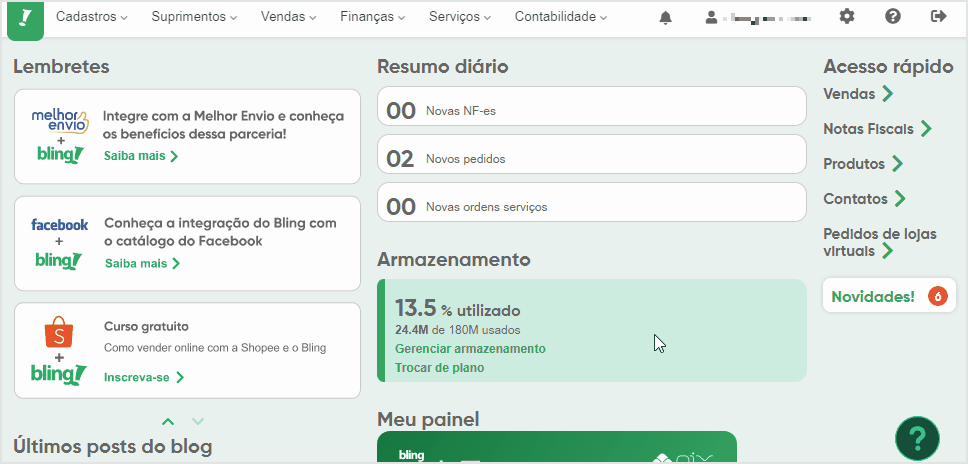Open the settings gear icon
Screen dimensions: 968x464
[x=847, y=17]
